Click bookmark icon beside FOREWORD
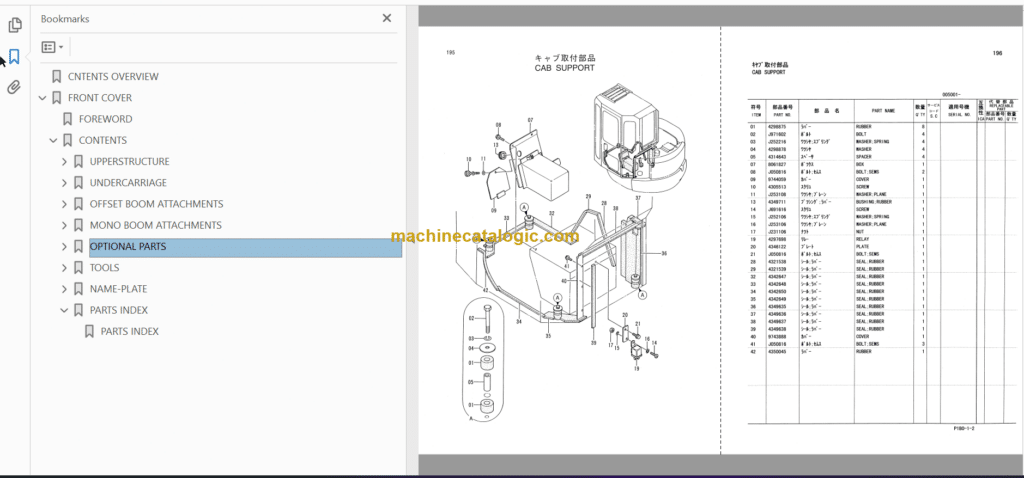The width and height of the screenshot is (1024, 478). click(x=67, y=119)
